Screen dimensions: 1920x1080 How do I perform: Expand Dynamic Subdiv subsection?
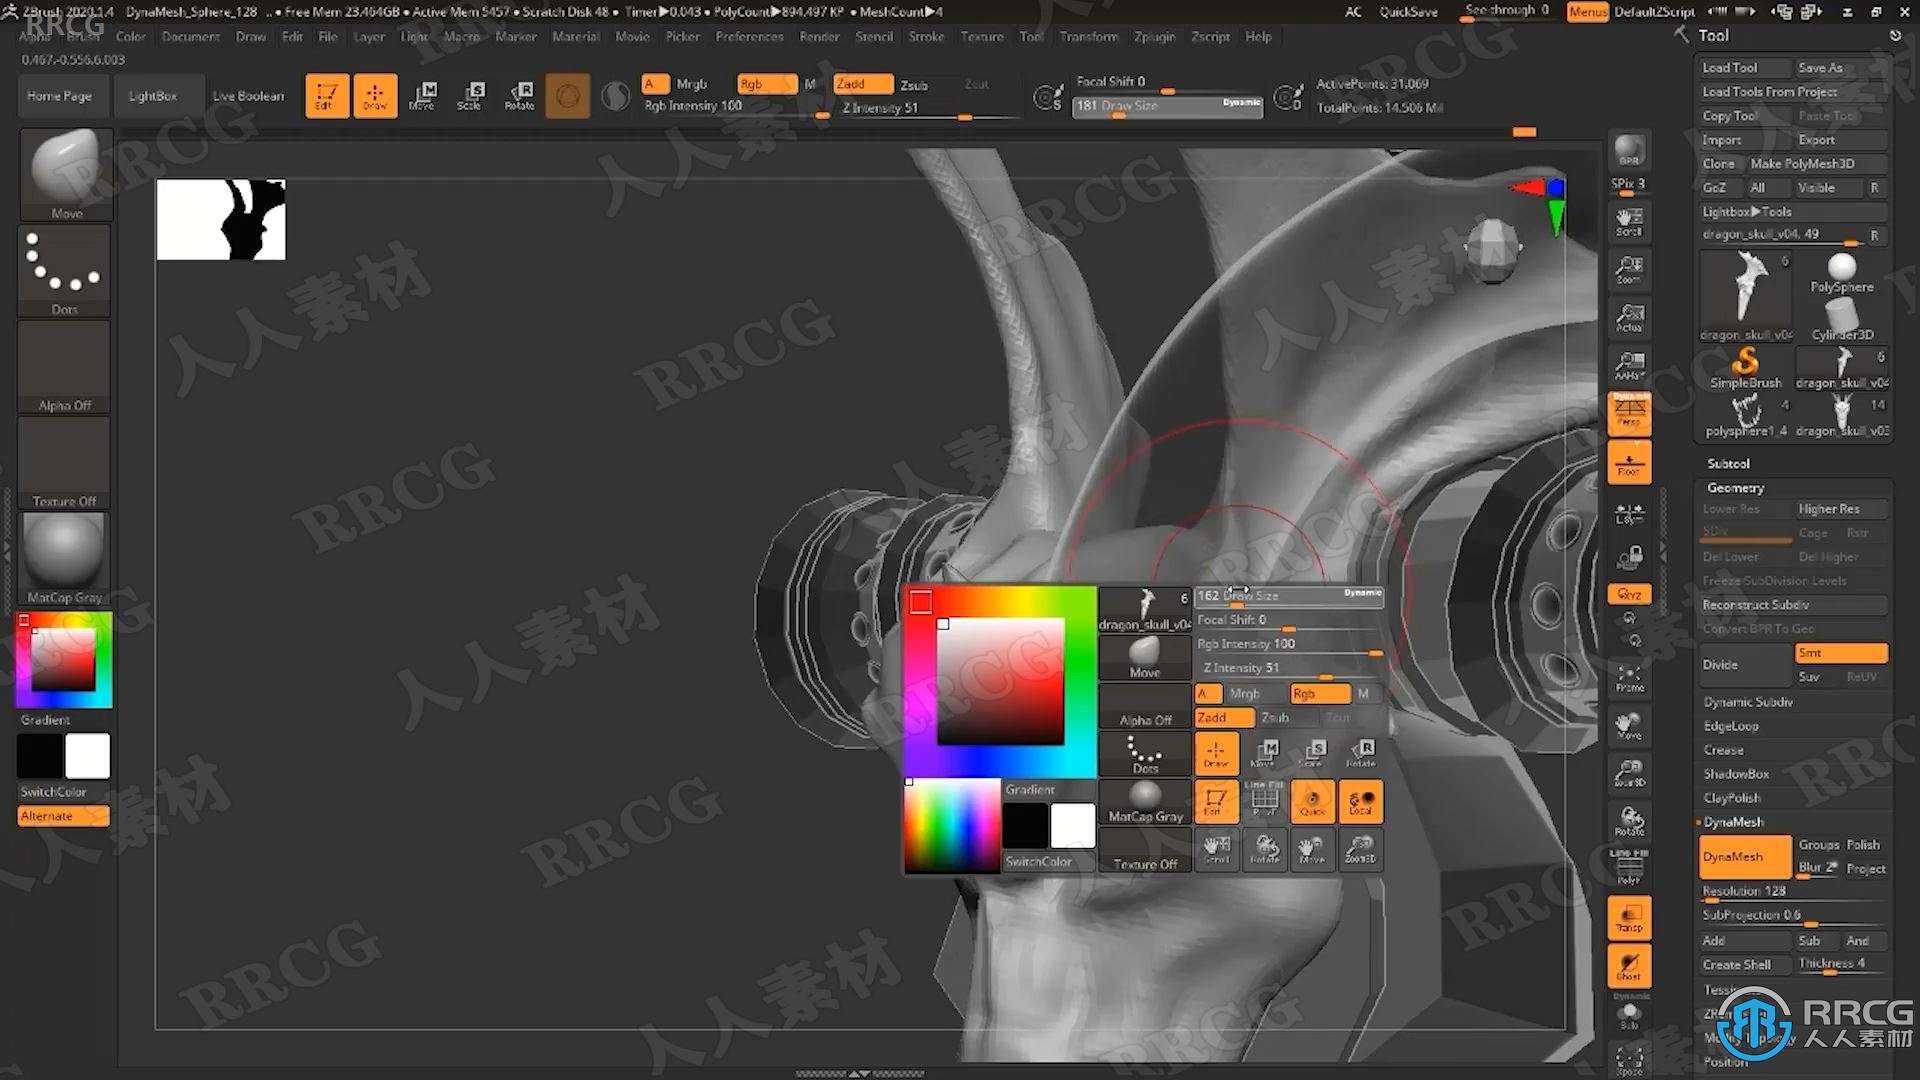[1748, 702]
